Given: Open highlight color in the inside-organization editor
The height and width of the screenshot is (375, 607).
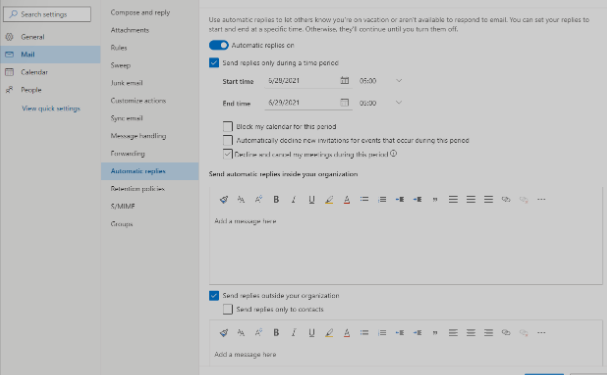Looking at the screenshot, I should (x=329, y=200).
